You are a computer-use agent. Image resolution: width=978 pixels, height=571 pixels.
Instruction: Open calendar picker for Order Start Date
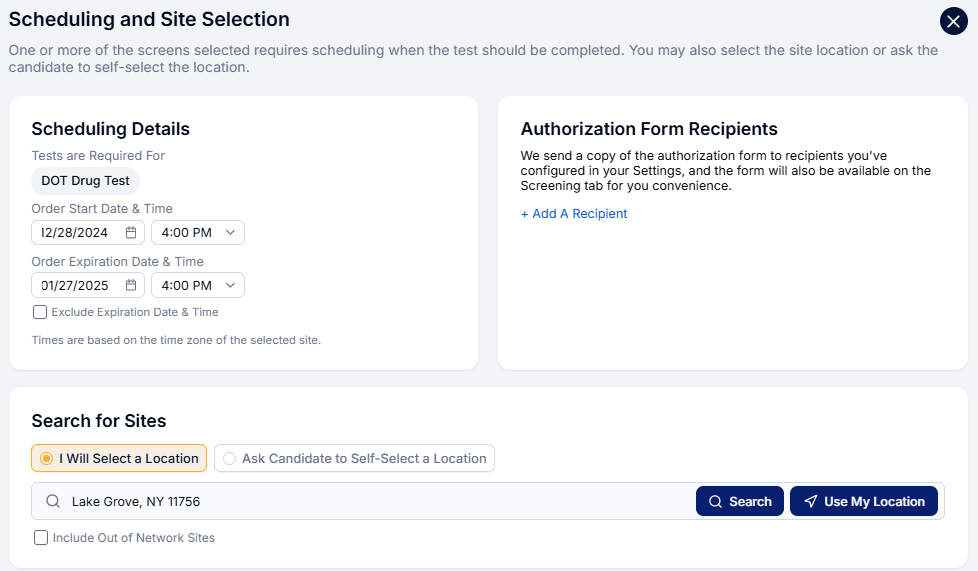pos(131,233)
